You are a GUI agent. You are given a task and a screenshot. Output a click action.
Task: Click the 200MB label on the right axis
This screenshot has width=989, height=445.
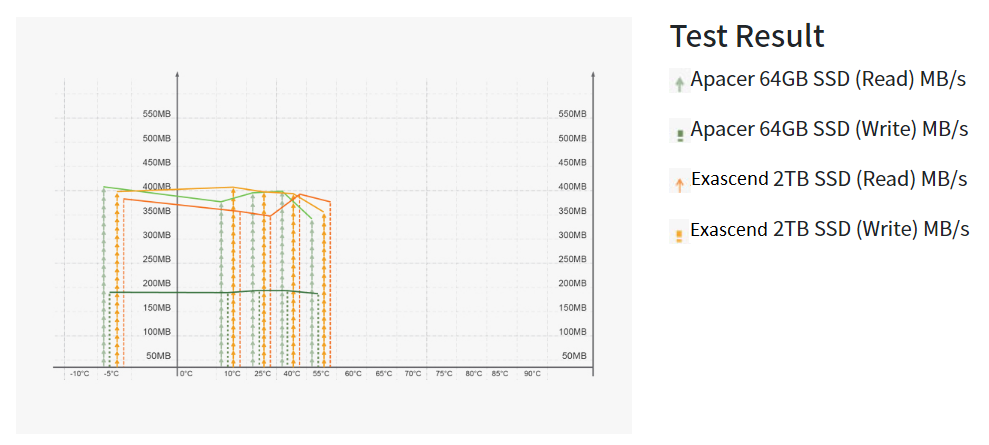(x=573, y=284)
